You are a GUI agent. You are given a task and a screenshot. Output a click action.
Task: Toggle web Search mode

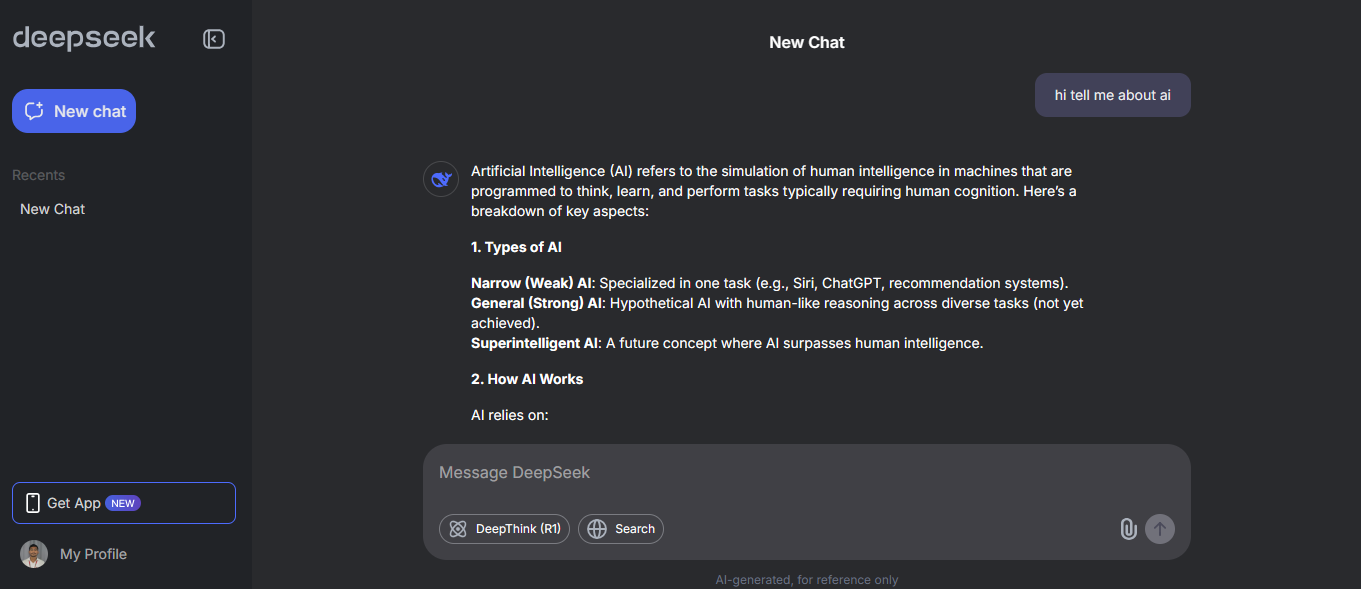pyautogui.click(x=621, y=529)
